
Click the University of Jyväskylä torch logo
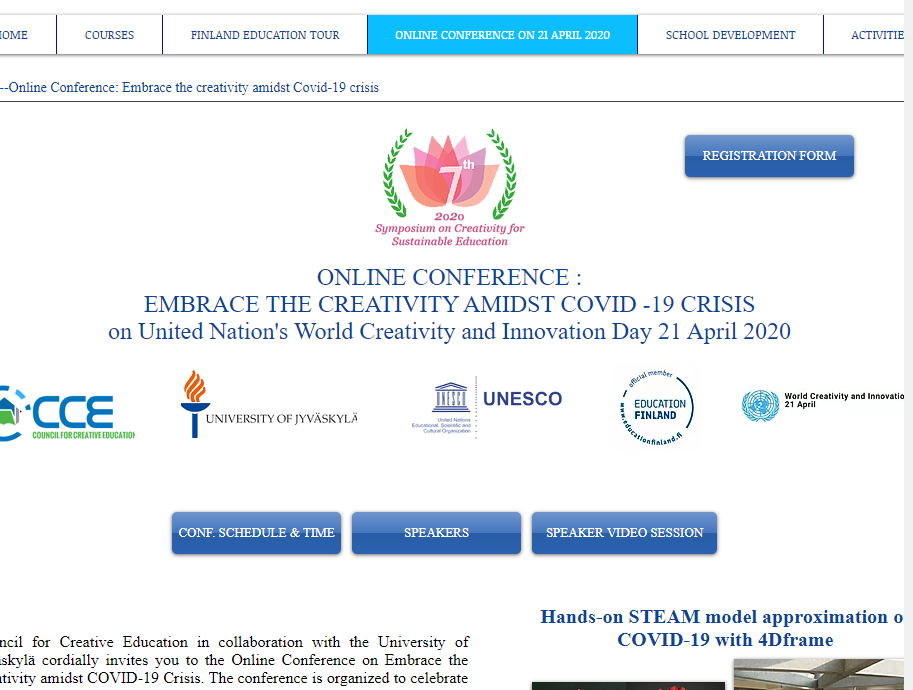[x=269, y=404]
